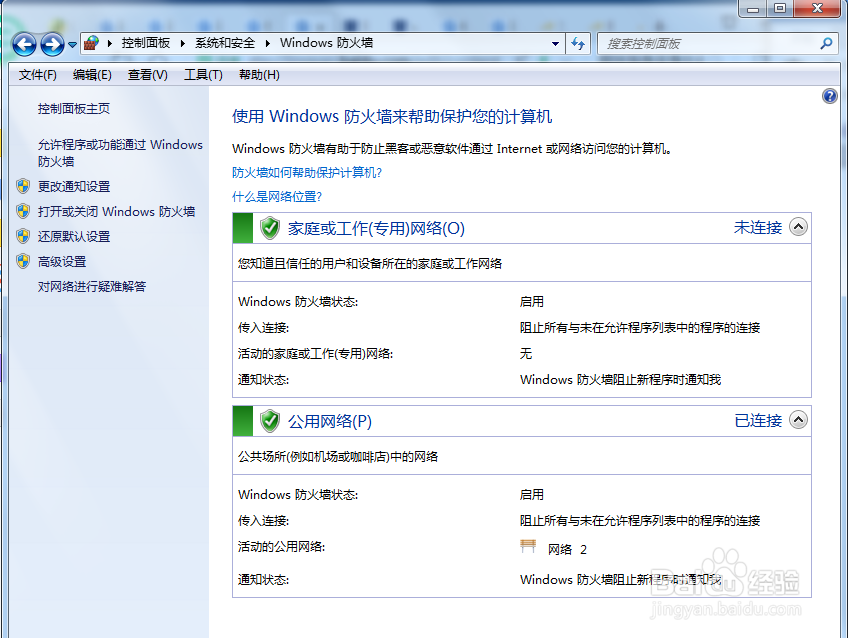Viewport: 848px width, 638px height.
Task: Click green shield icon of 家庭或工作 network
Action: [x=269, y=228]
